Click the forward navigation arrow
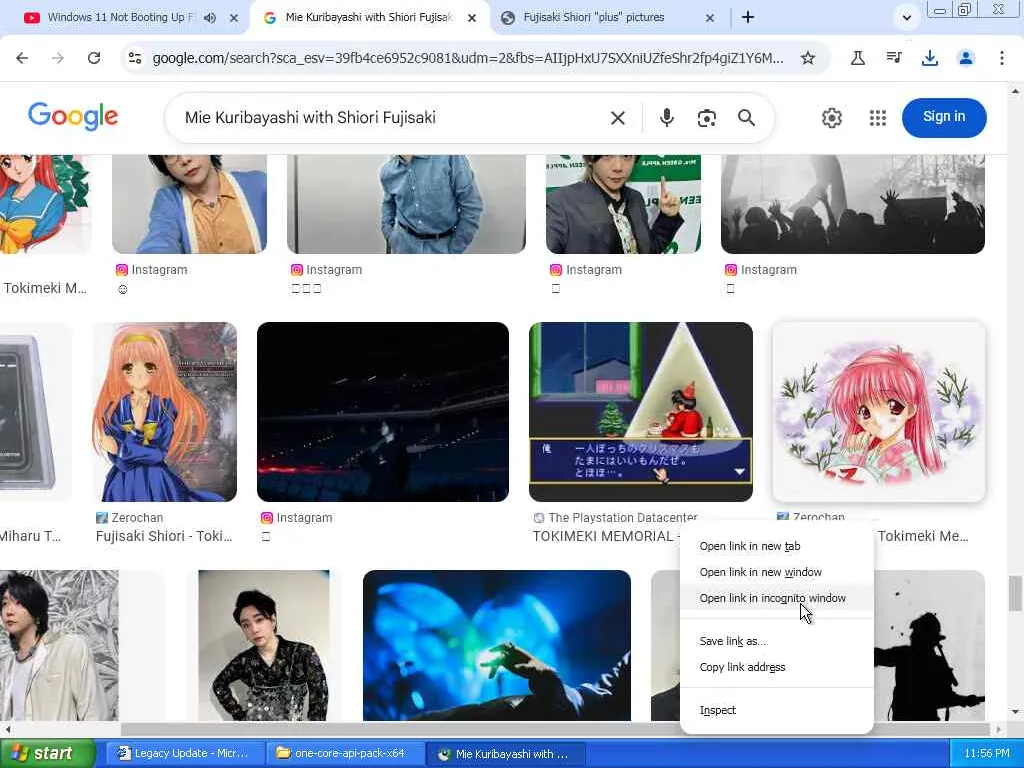Viewport: 1024px width, 768px height. (x=58, y=58)
